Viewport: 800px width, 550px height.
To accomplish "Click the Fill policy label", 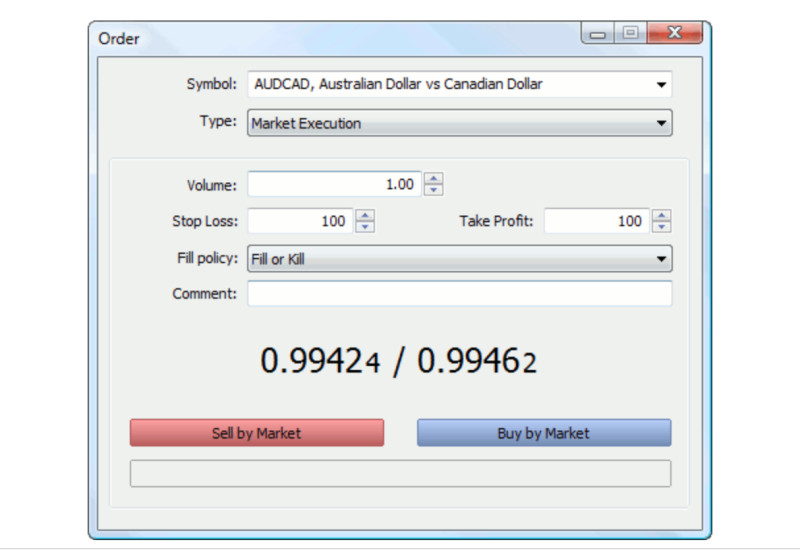I will pos(207,258).
